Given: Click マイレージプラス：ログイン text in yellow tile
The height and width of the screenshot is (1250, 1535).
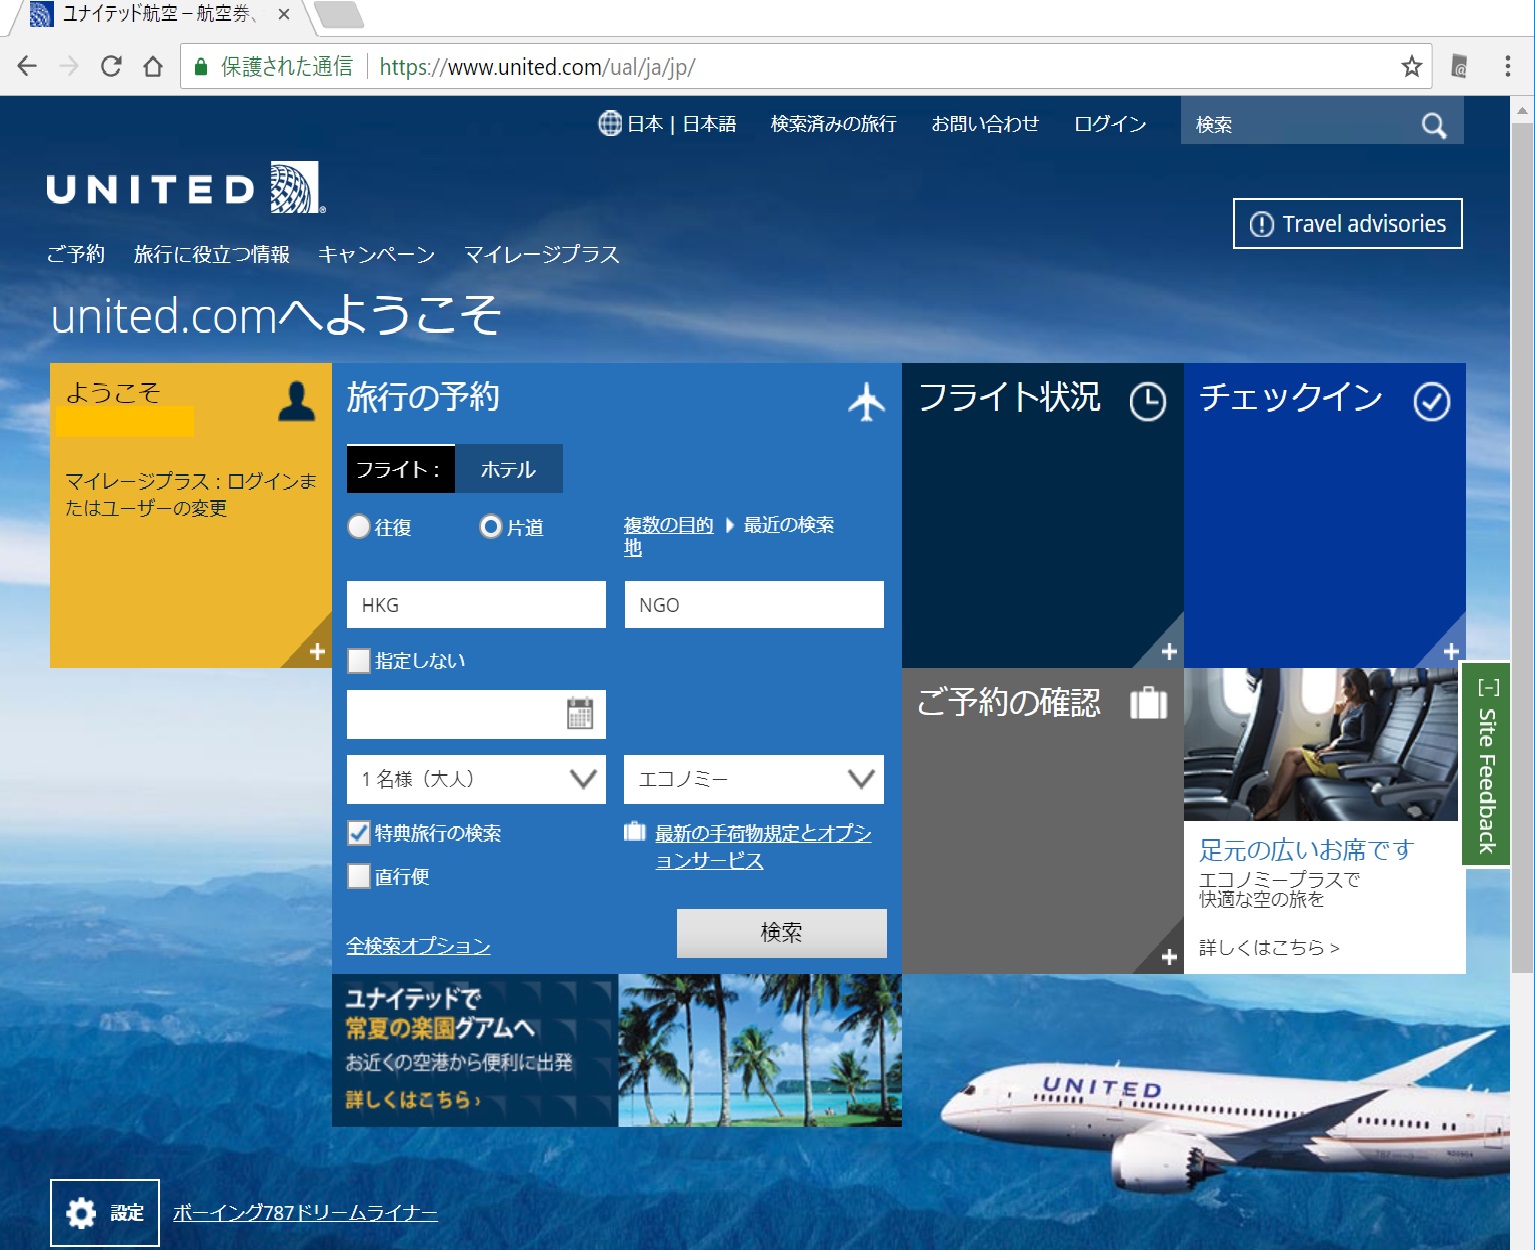Looking at the screenshot, I should tap(191, 494).
